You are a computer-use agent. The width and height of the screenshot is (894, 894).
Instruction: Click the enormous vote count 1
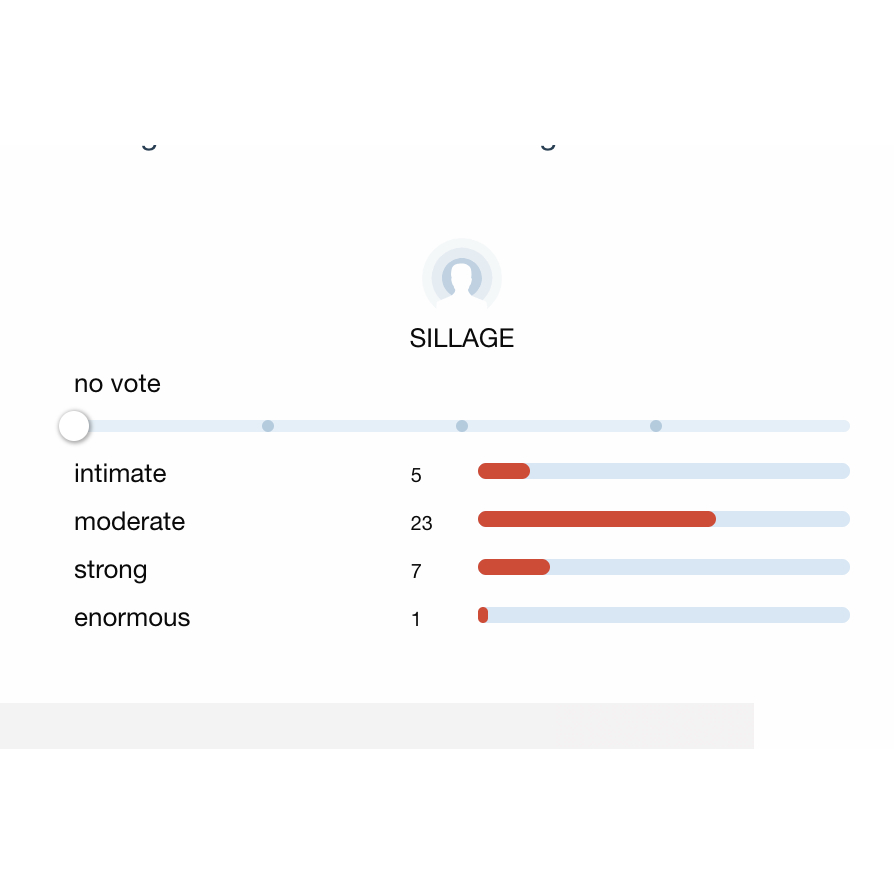416,620
